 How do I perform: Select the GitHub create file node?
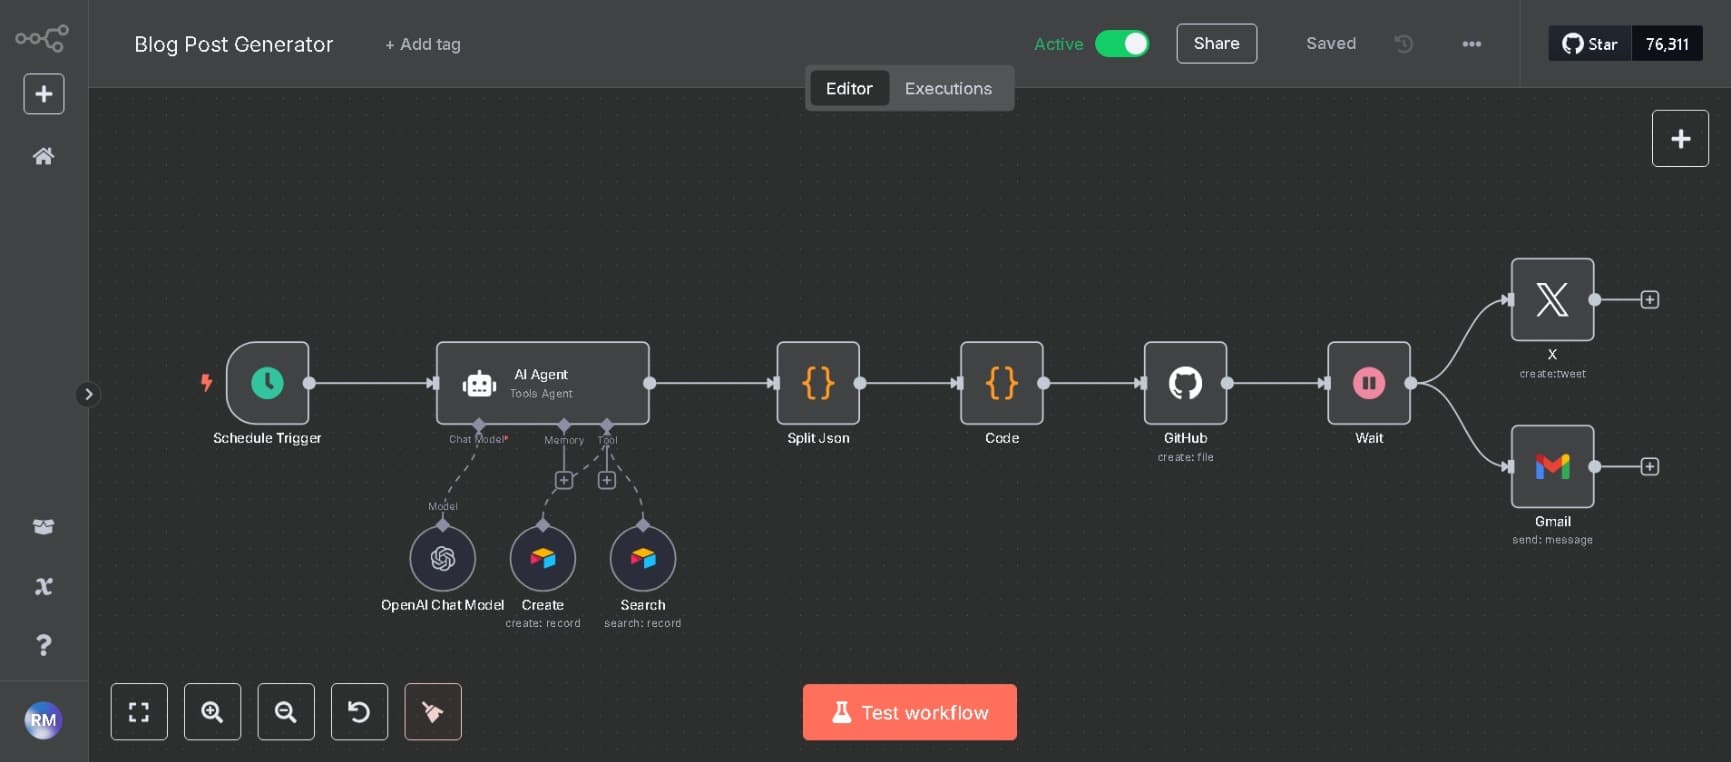(1186, 383)
